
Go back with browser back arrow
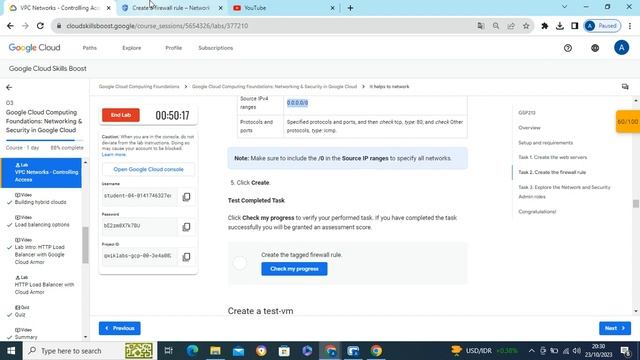click(x=10, y=26)
